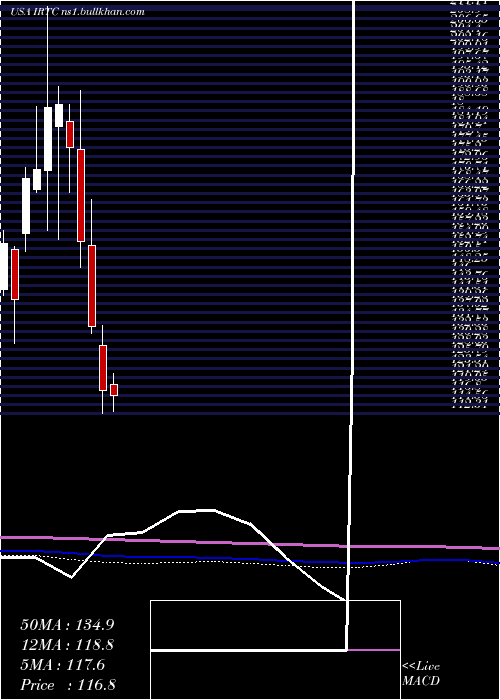500x700 pixels.
Task: Click the Price : 116.8 value
Action: (68, 685)
